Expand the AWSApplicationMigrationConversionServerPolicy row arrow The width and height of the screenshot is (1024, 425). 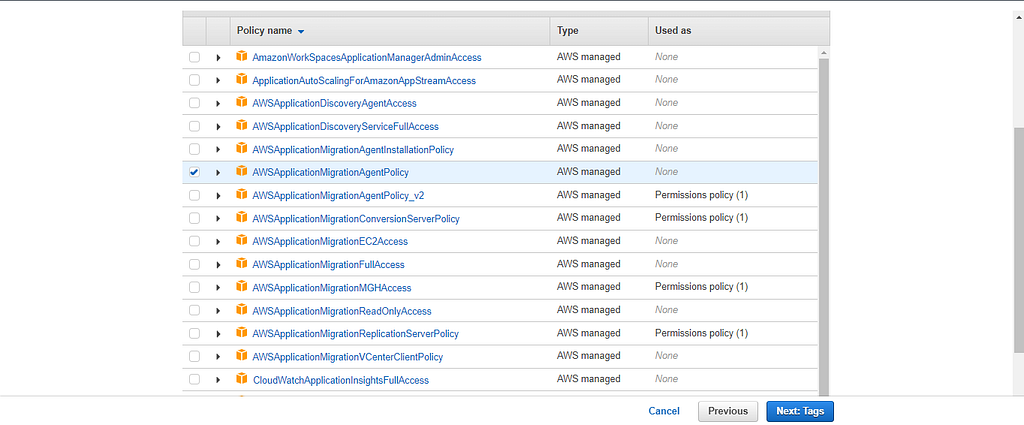click(218, 219)
